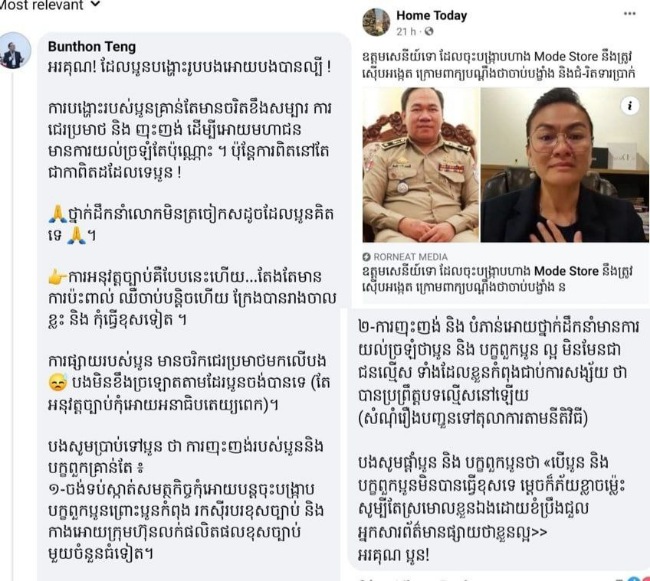View the photo of woman wearing glasses
Viewport: 650px width, 581px height.
[564, 165]
